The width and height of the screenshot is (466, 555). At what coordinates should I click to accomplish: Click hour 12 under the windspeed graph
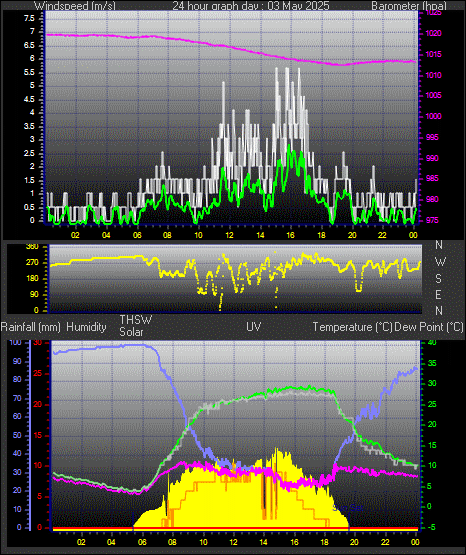pyautogui.click(x=230, y=235)
